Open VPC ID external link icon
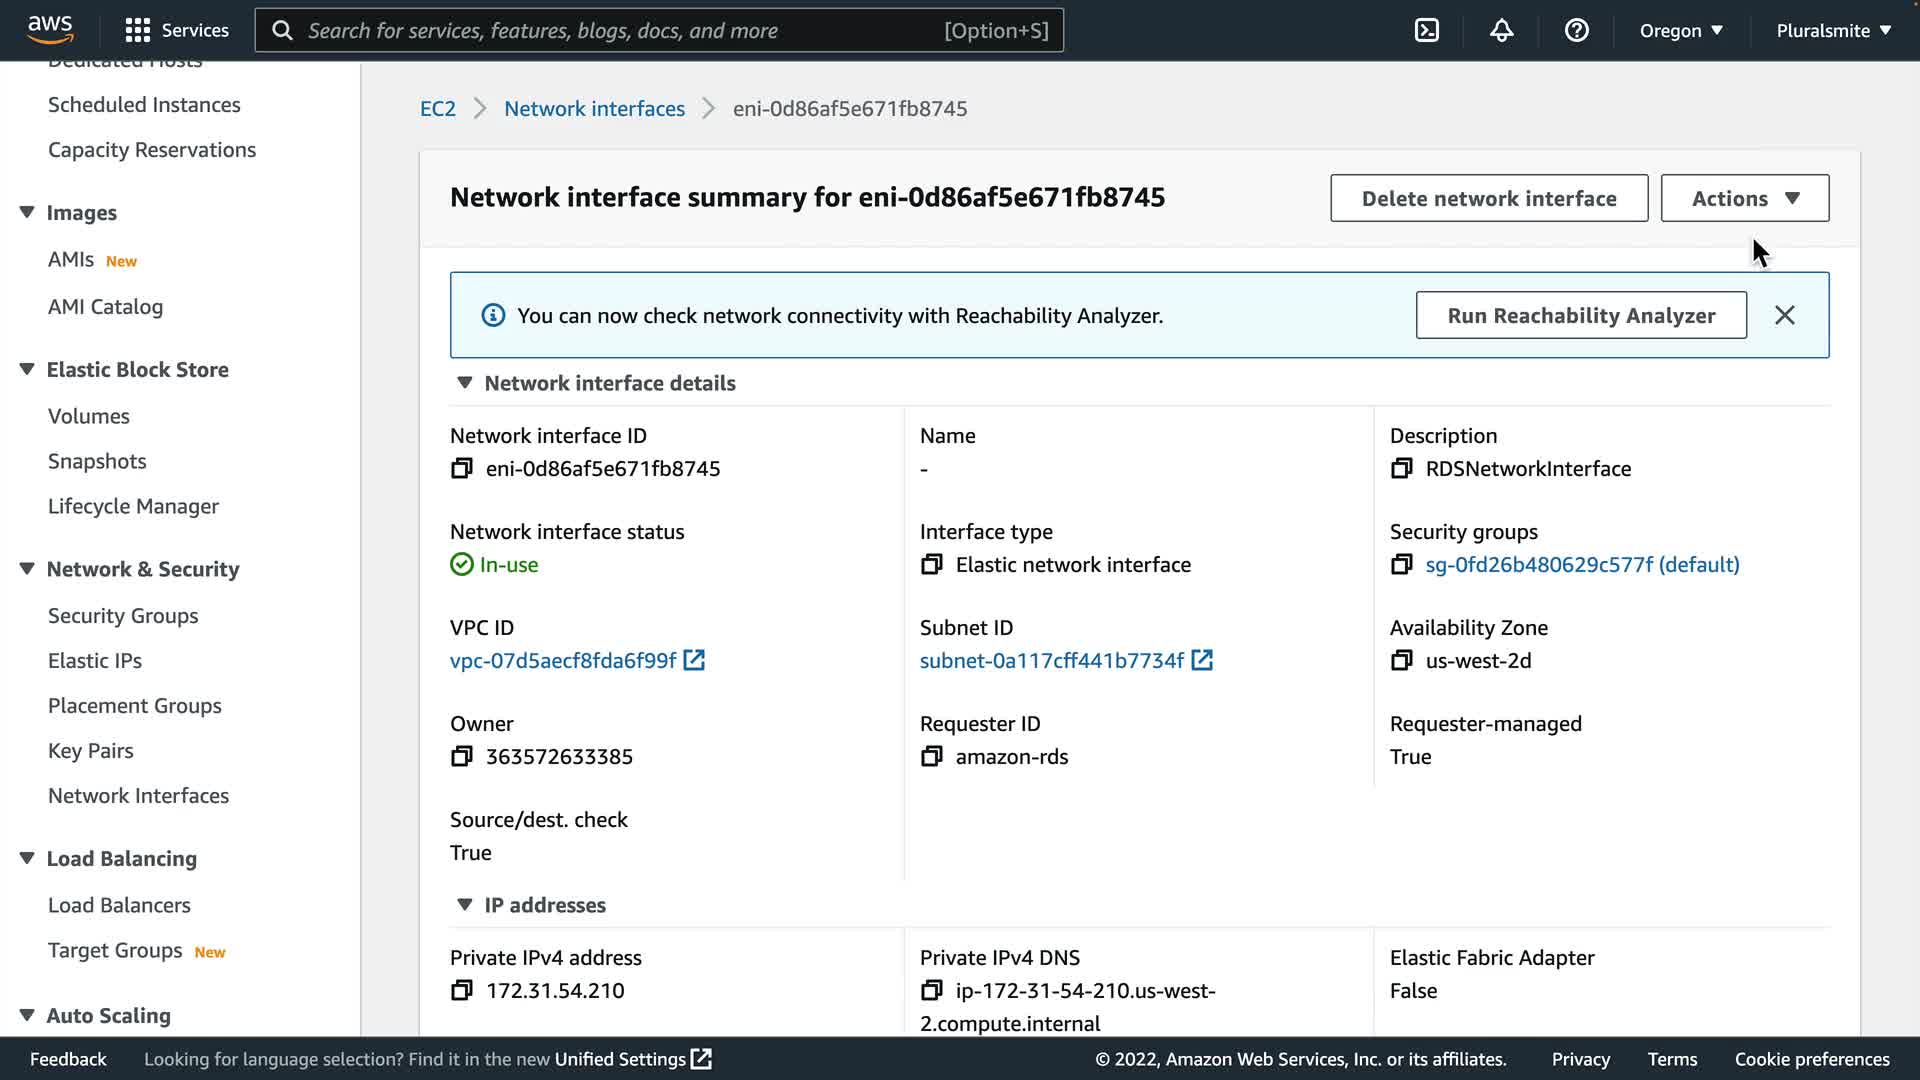Viewport: 1920px width, 1080px height. tap(694, 660)
